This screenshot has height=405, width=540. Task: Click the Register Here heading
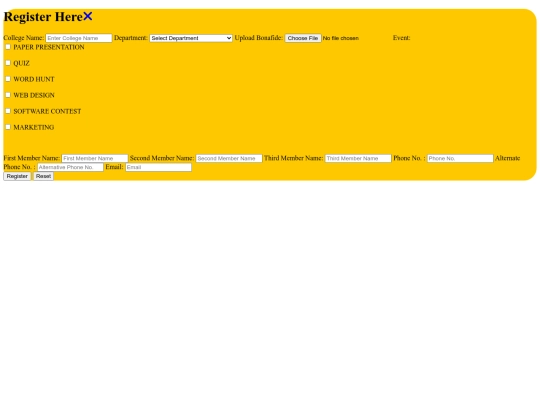click(43, 17)
